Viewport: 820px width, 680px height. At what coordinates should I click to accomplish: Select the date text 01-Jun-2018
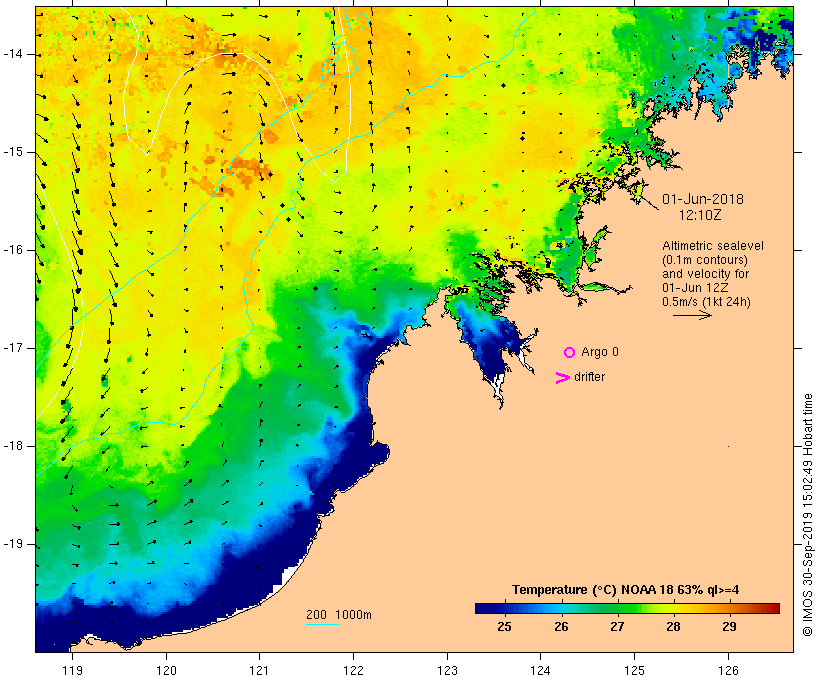point(703,199)
